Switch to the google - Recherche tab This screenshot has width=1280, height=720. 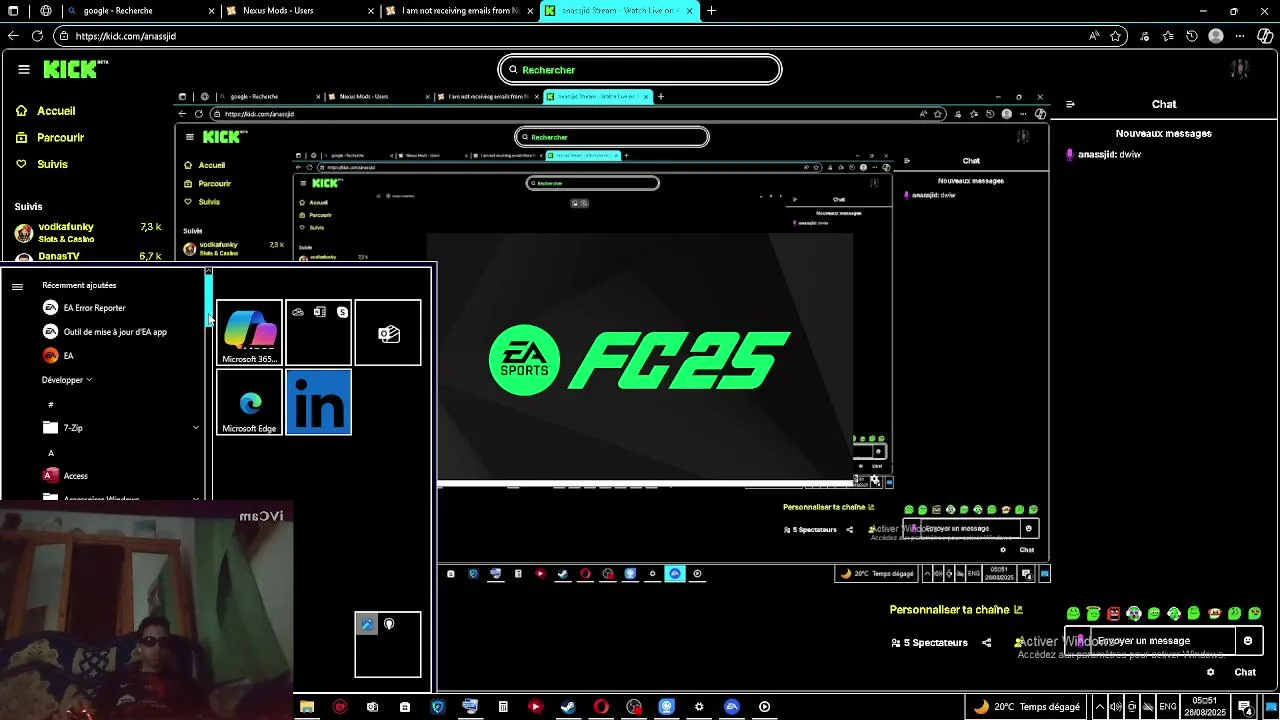pos(140,11)
